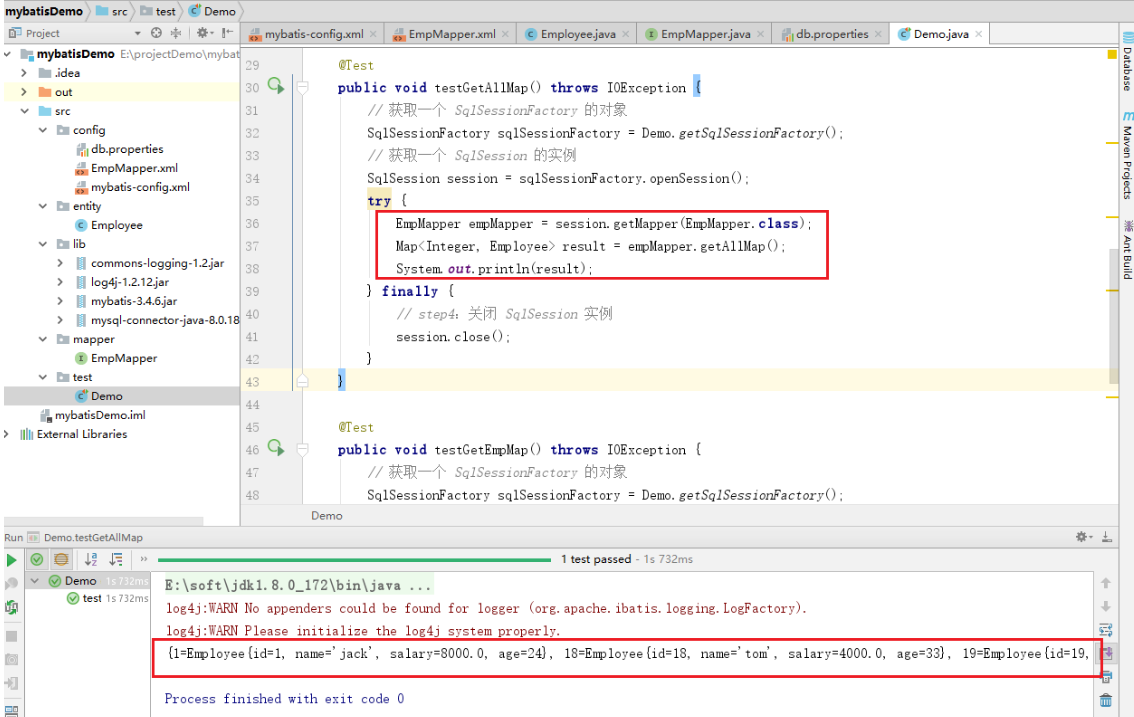Expand the .idea folder
Image resolution: width=1134 pixels, height=717 pixels.
pyautogui.click(x=24, y=73)
